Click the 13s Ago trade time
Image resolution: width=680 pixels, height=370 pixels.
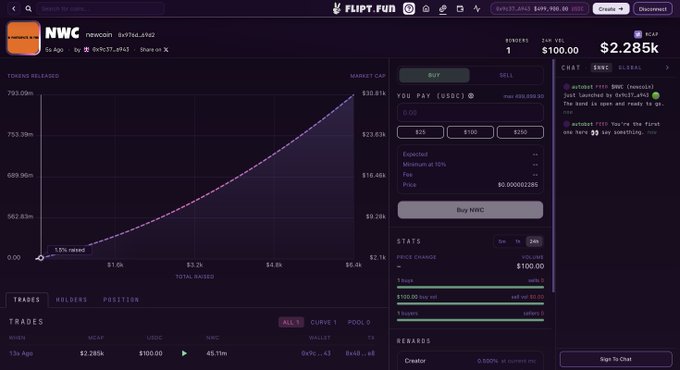pos(21,353)
